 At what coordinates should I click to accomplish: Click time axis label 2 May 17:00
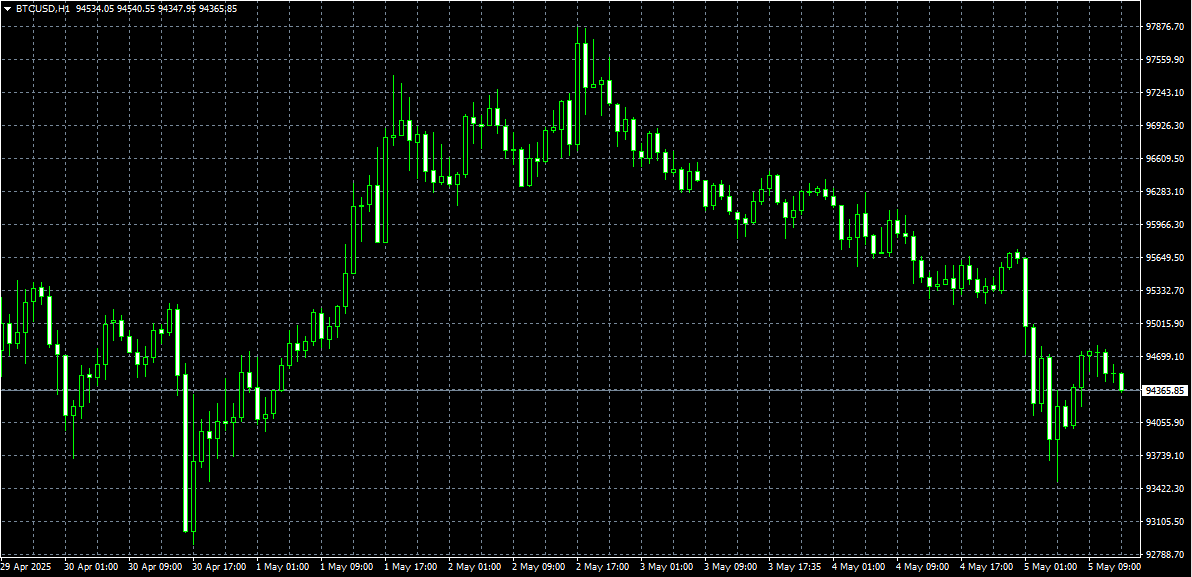(x=602, y=567)
